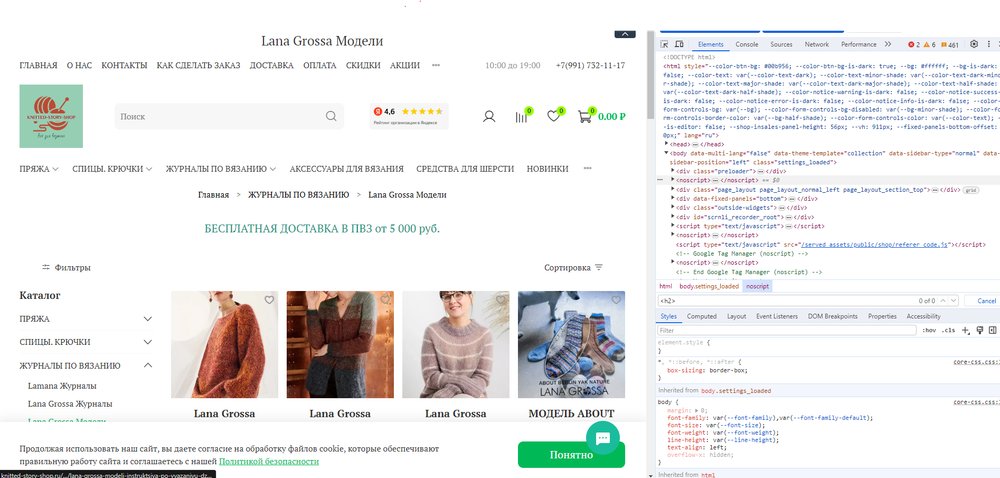Go to ДОСТАВКА menu link
1000x478 pixels.
(272, 65)
